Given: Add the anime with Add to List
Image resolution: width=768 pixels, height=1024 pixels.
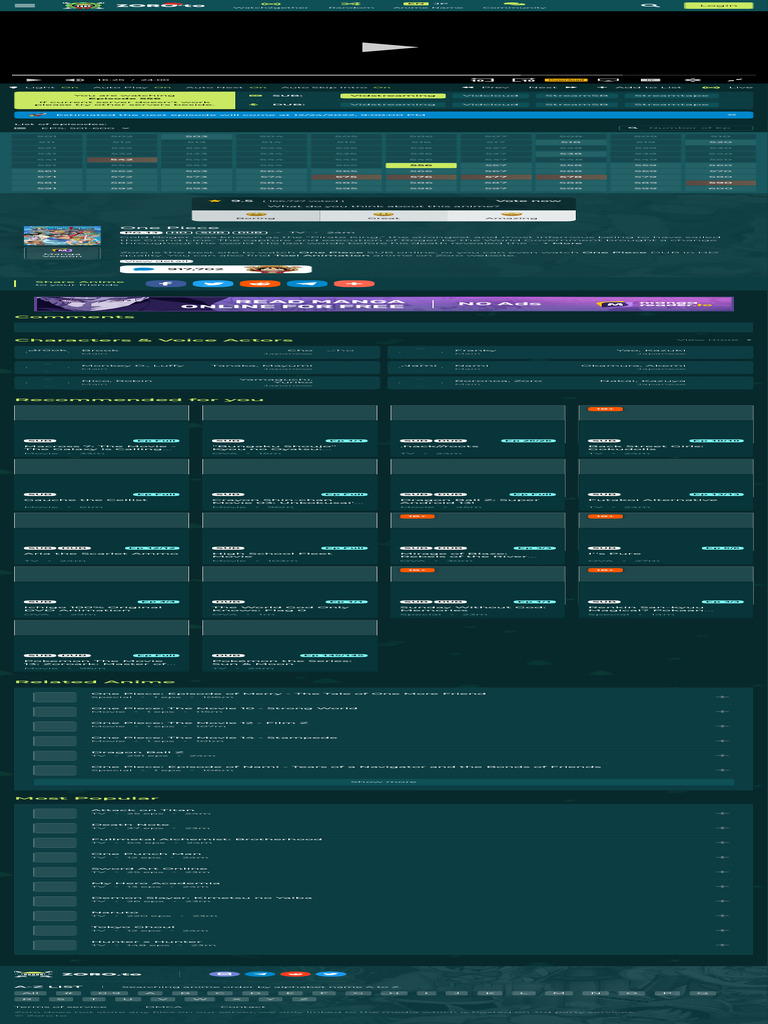Looking at the screenshot, I should (x=639, y=87).
